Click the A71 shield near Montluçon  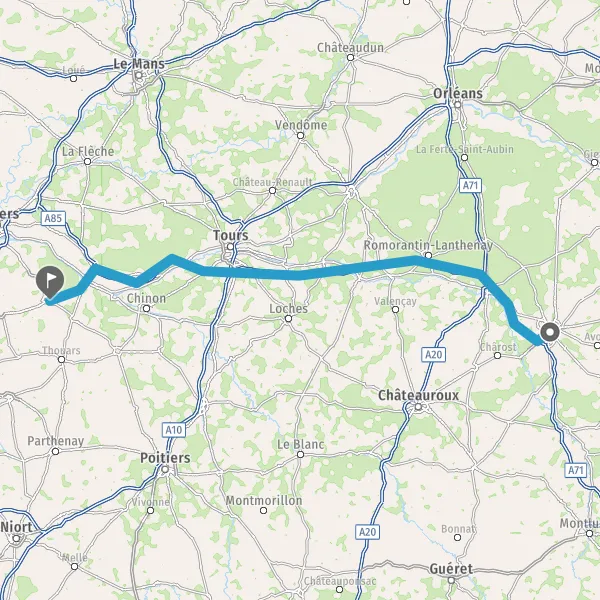click(576, 470)
